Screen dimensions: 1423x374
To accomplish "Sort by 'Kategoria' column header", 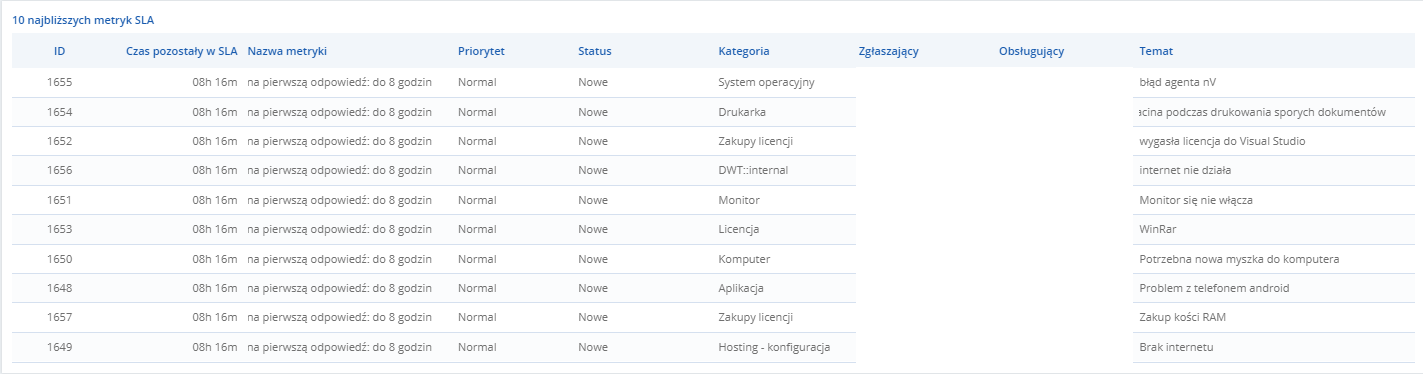I will point(743,51).
